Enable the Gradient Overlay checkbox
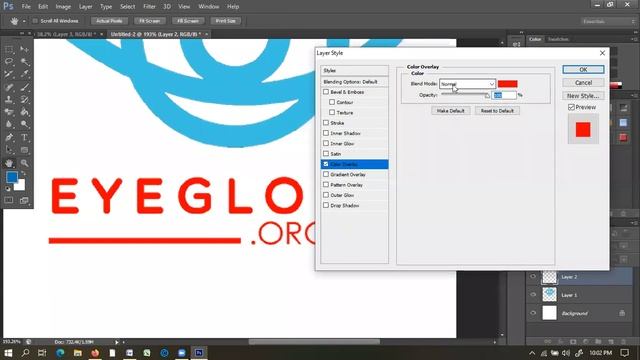 (326, 174)
